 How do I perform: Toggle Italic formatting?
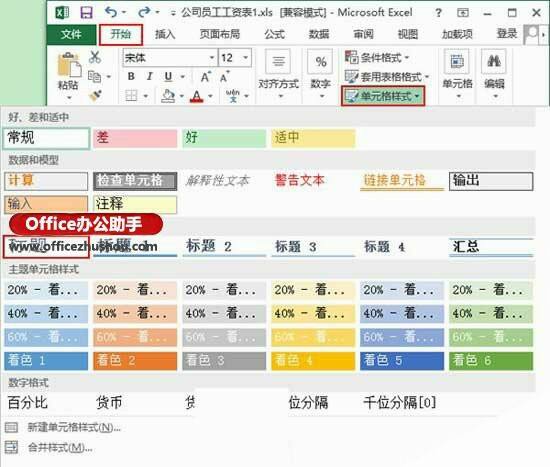click(x=150, y=76)
